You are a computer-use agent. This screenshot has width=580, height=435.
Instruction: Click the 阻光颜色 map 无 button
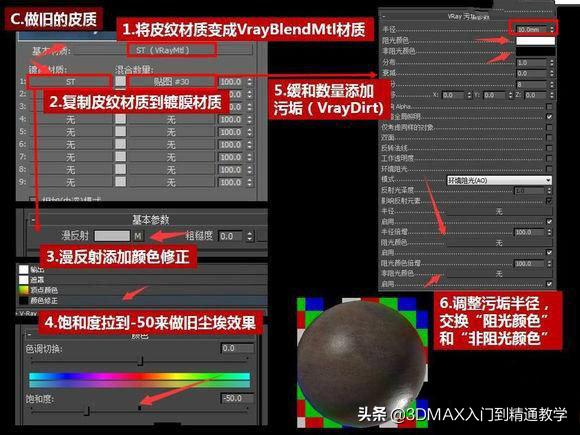[499, 243]
